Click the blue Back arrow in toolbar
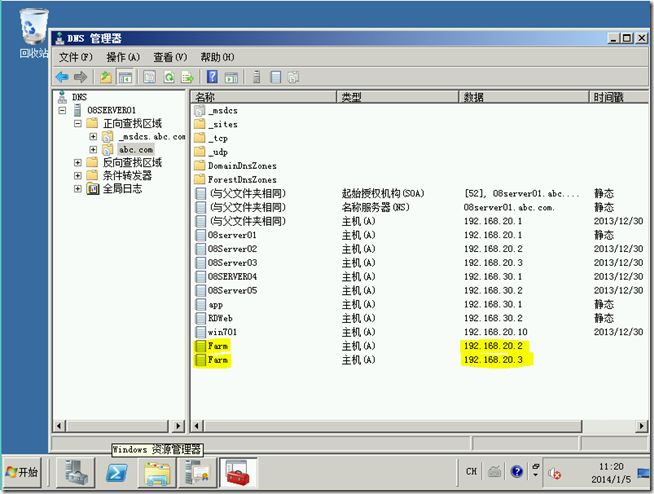This screenshot has height=494, width=654. point(62,77)
